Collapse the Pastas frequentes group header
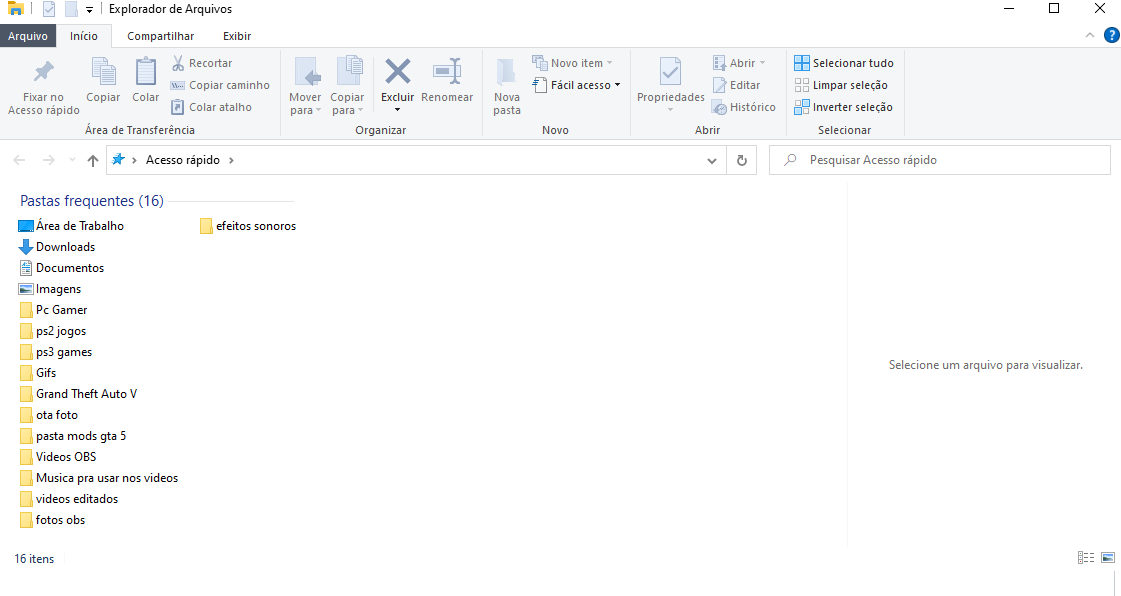1121x596 pixels. click(x=92, y=201)
